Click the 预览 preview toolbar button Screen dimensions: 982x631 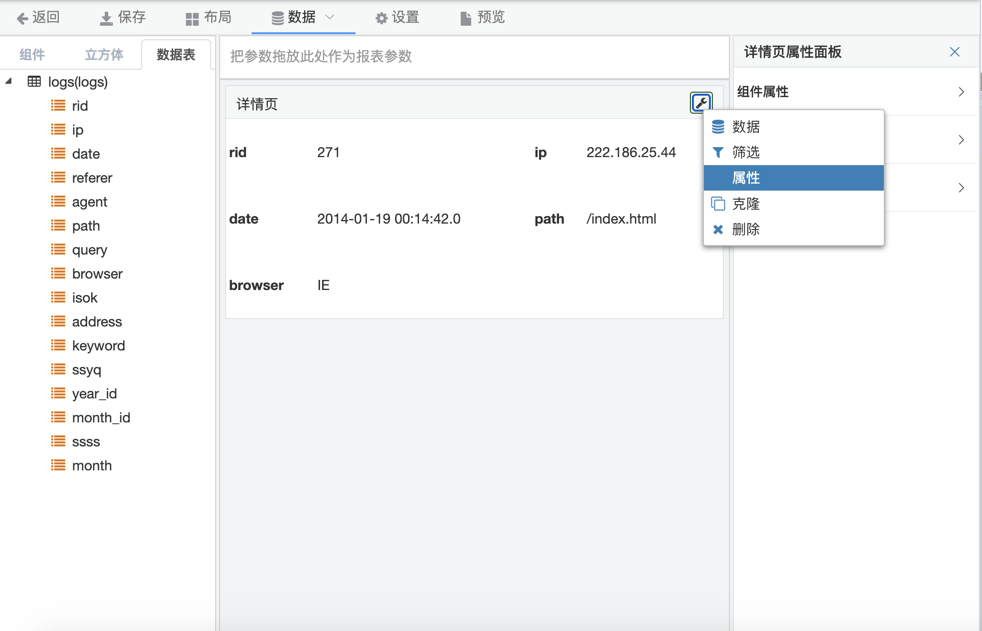coord(482,18)
